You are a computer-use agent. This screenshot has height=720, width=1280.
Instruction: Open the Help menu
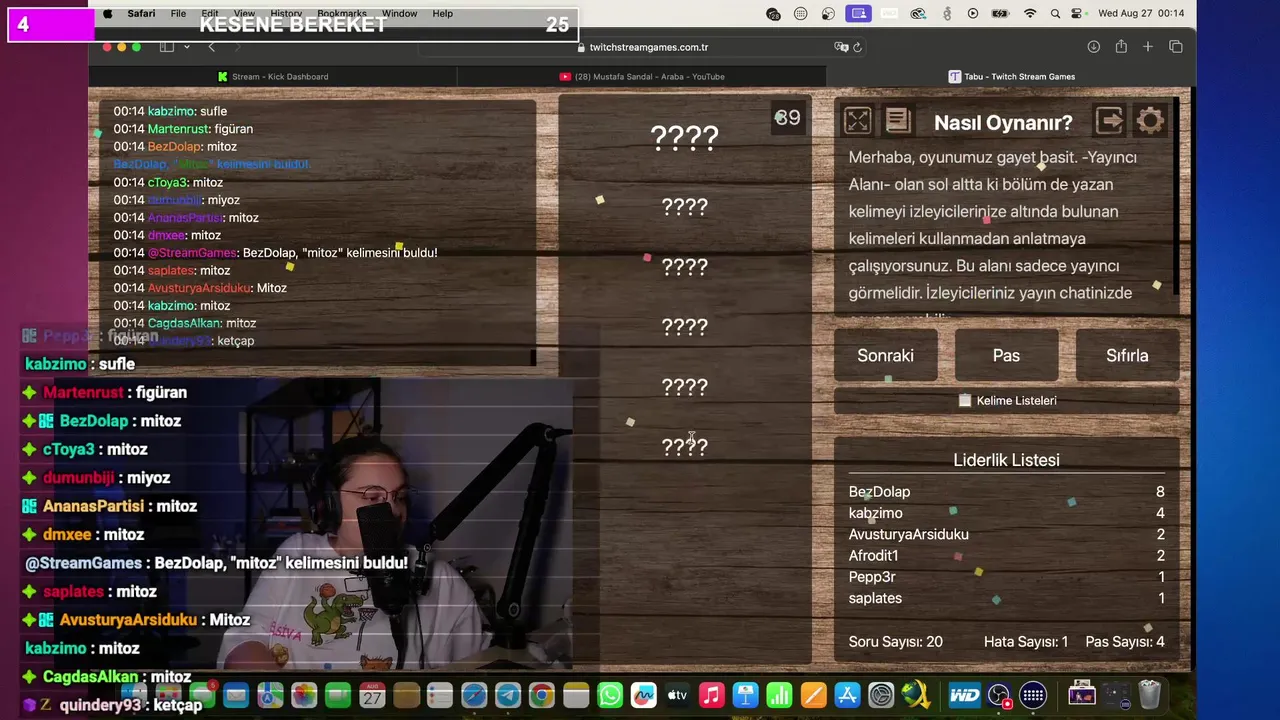click(442, 14)
